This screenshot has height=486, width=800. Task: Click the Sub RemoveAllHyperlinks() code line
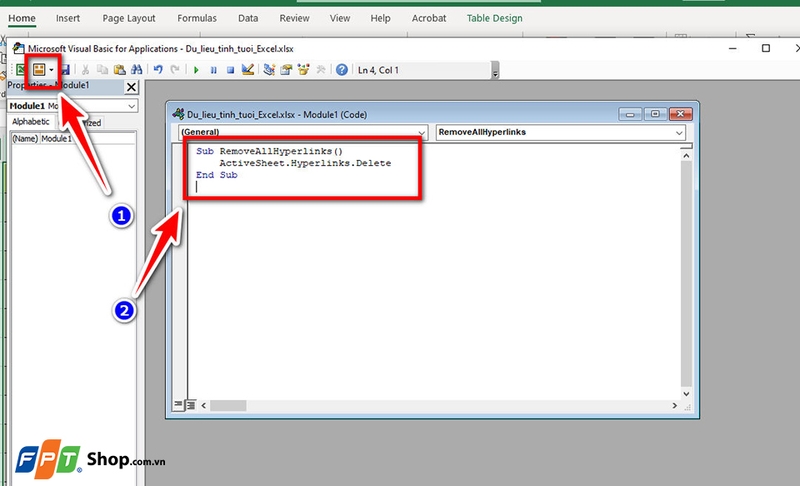pos(269,151)
